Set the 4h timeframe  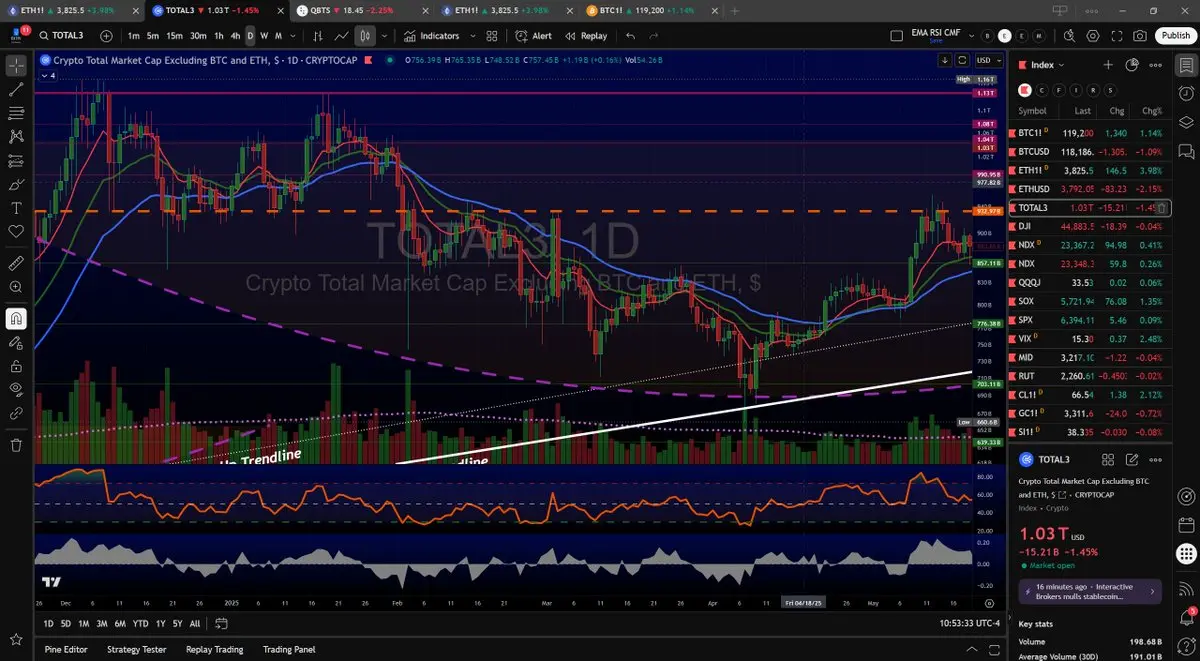(235, 35)
